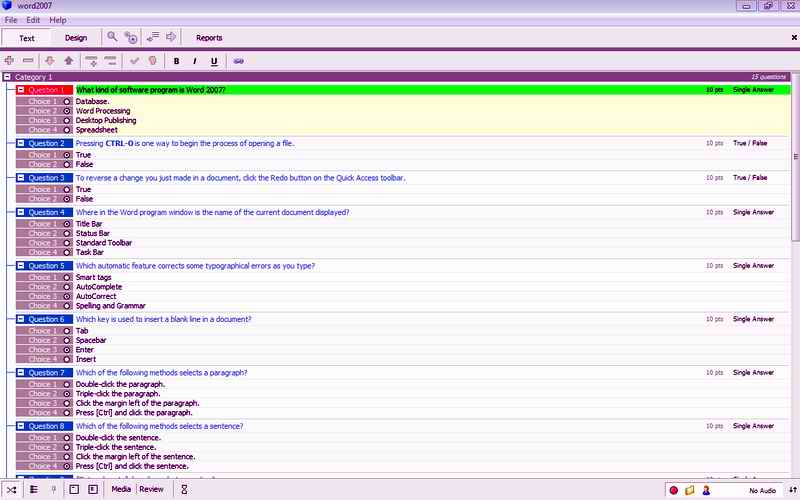The image size is (800, 500).
Task: Select AutoCorrect radio button in Question 5
Action: pos(67,297)
